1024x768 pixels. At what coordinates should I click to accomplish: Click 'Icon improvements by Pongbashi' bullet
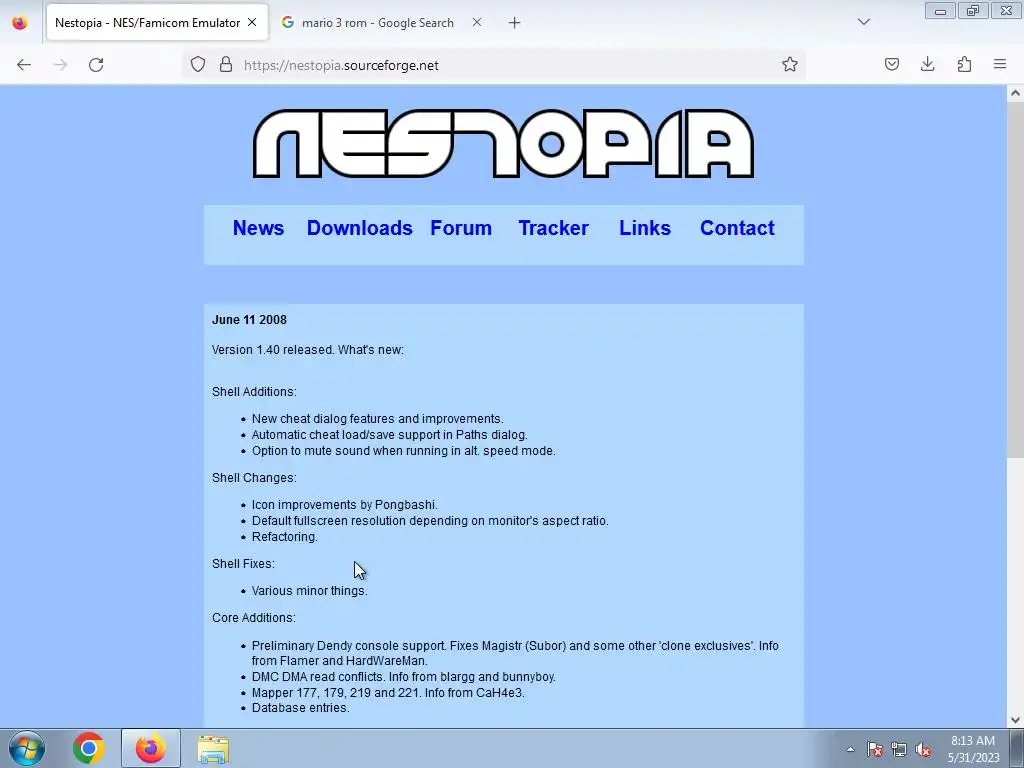click(345, 505)
